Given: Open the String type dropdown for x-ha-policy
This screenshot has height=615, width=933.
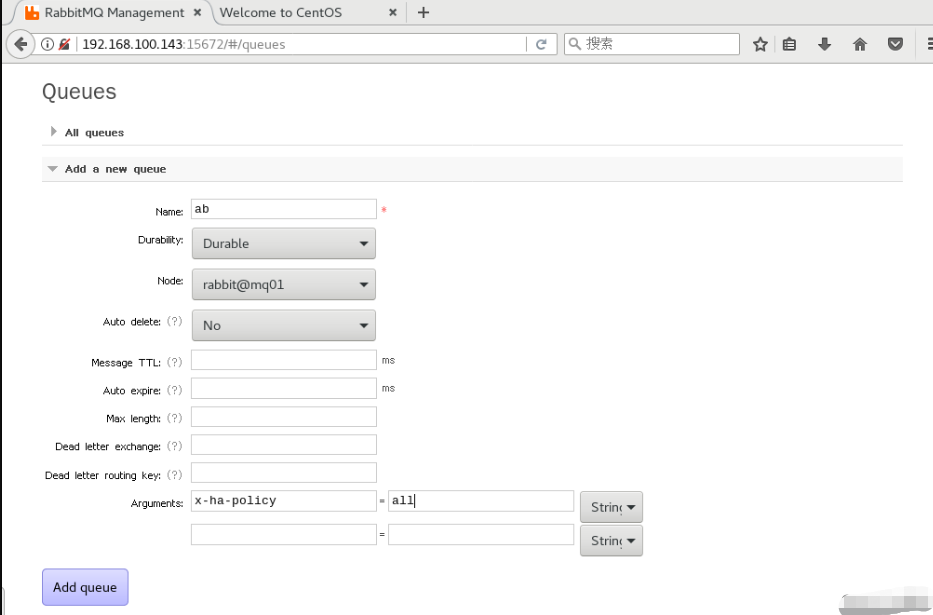Looking at the screenshot, I should [611, 507].
